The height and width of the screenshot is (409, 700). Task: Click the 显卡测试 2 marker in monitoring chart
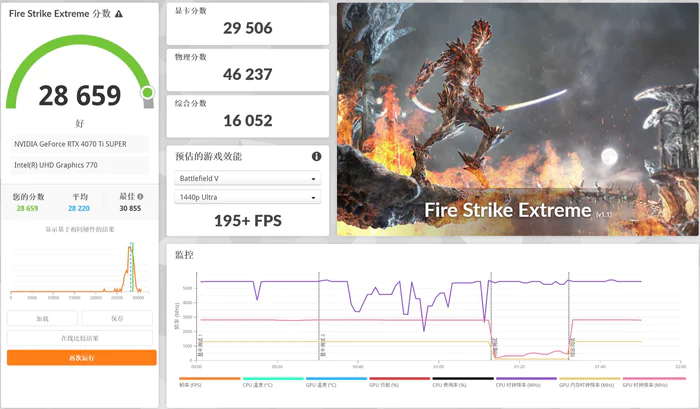[323, 345]
